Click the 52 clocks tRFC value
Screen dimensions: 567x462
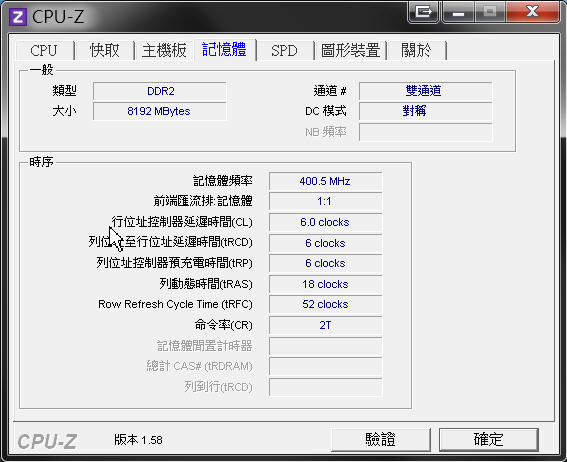click(x=325, y=304)
